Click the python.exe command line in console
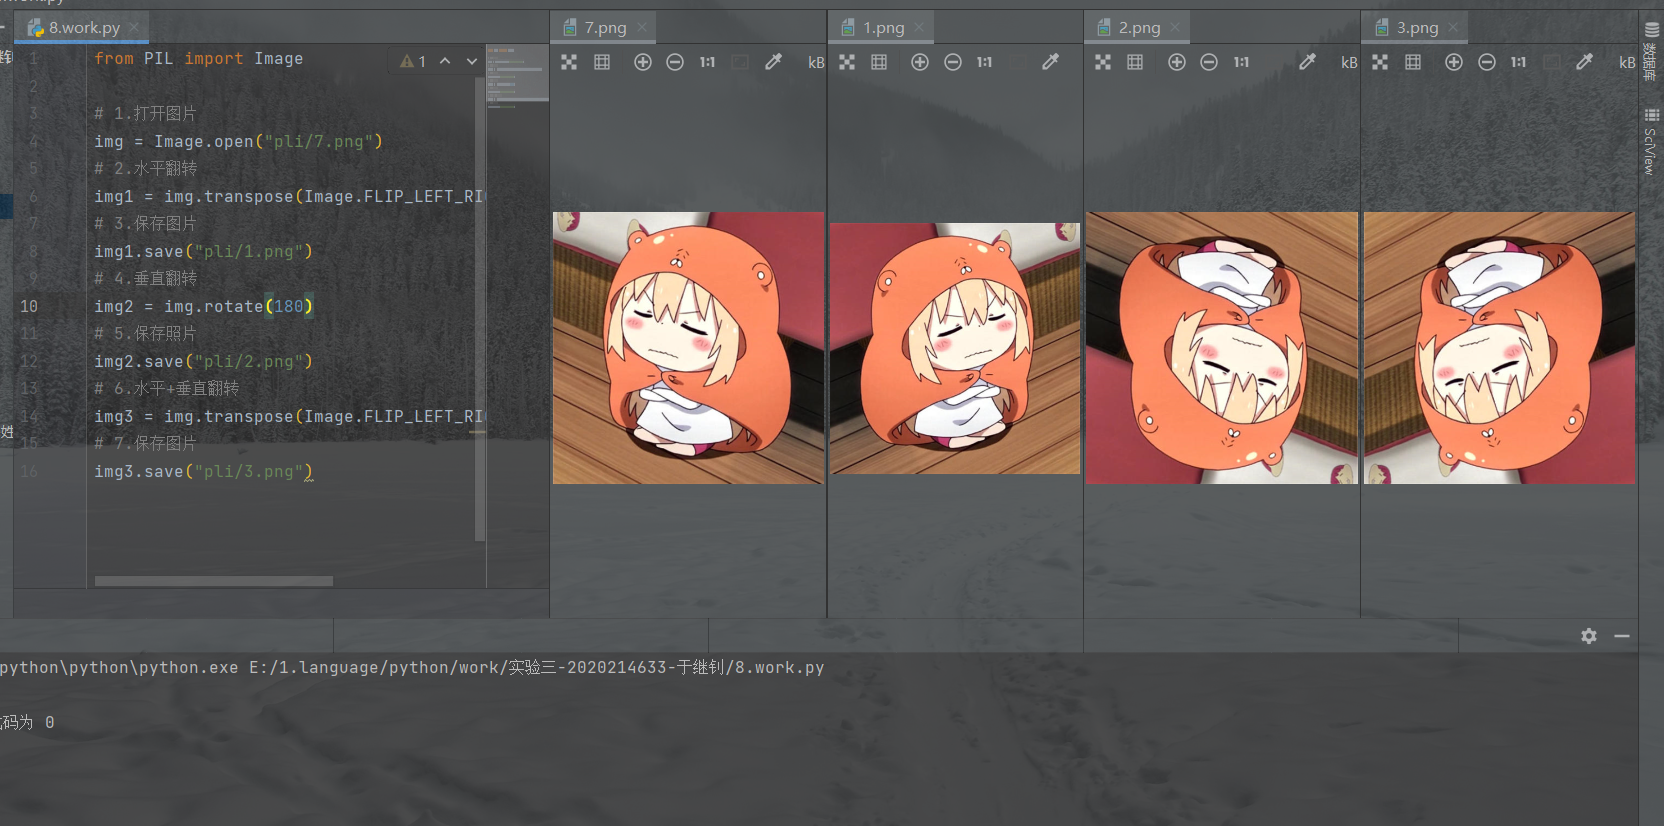 pyautogui.click(x=412, y=668)
